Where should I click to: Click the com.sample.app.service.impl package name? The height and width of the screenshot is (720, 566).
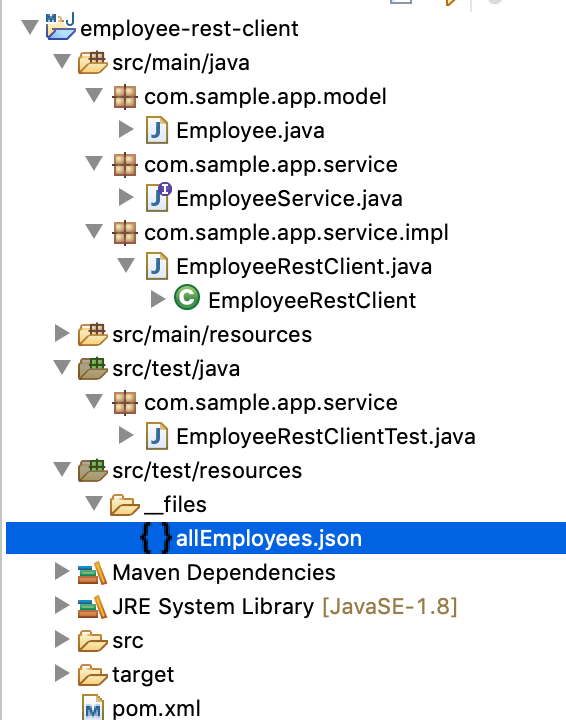click(296, 233)
